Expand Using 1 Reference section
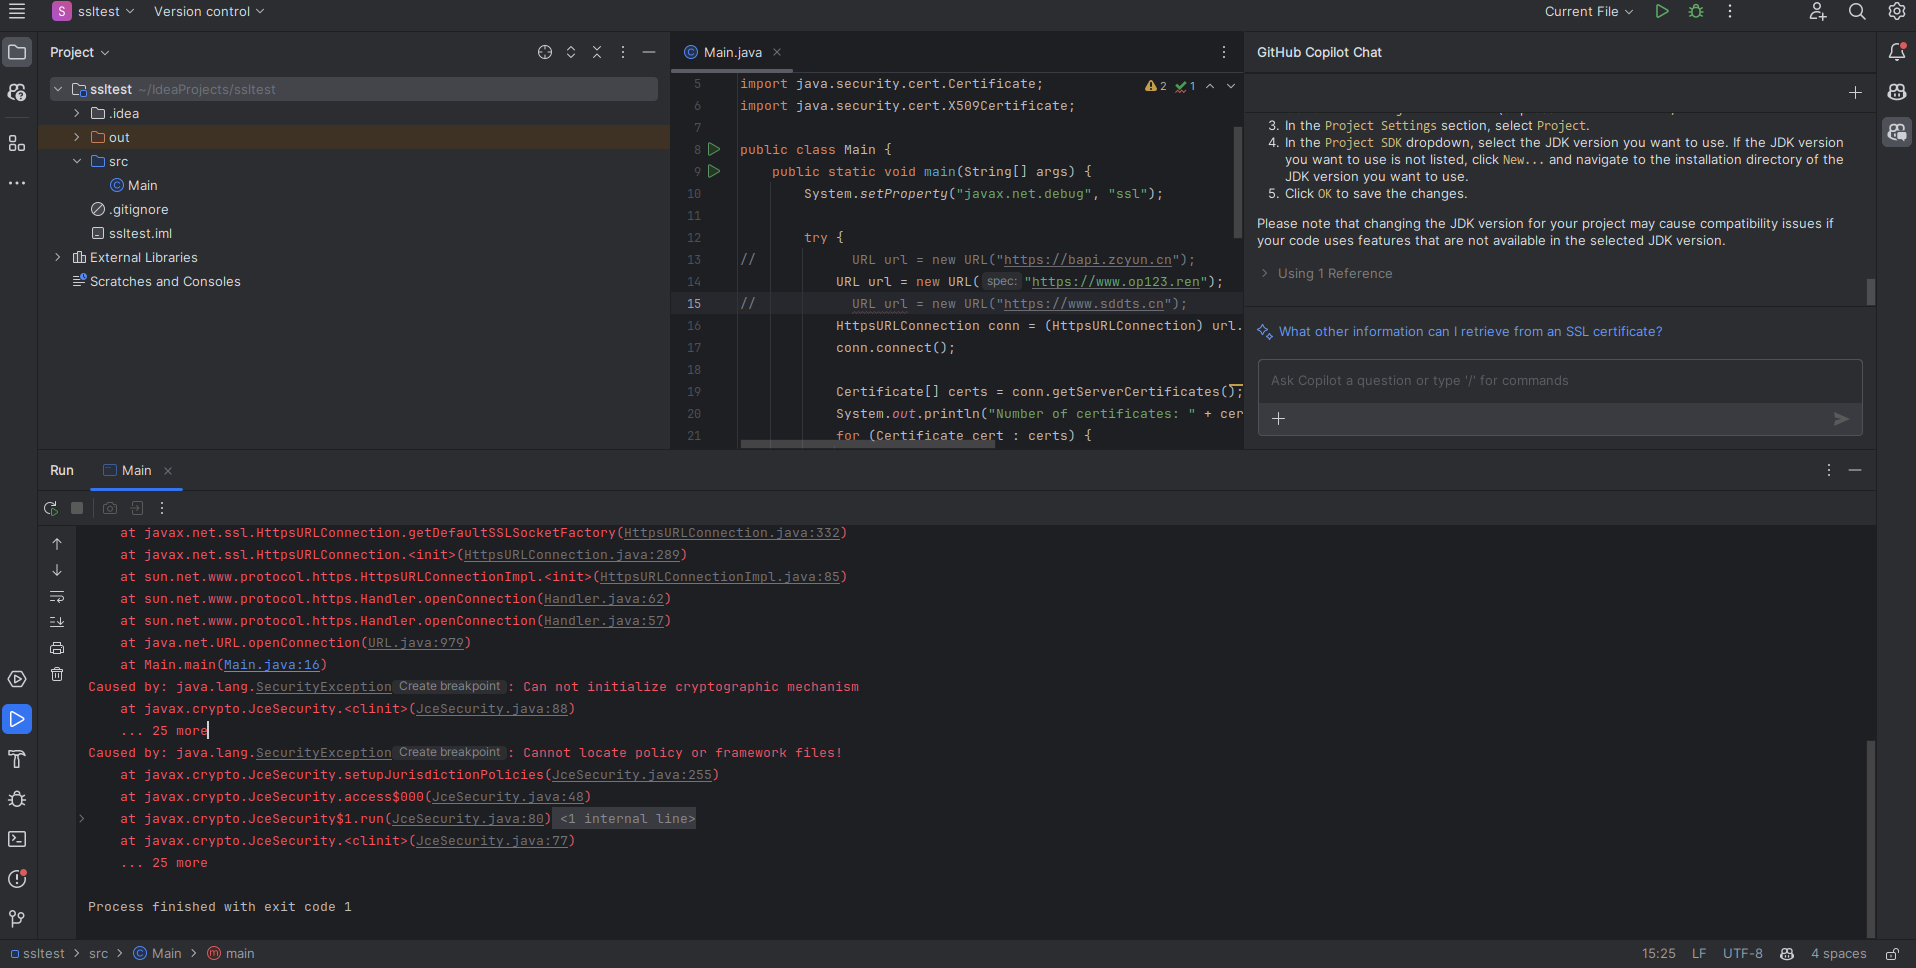Image resolution: width=1916 pixels, height=968 pixels. click(x=1325, y=274)
